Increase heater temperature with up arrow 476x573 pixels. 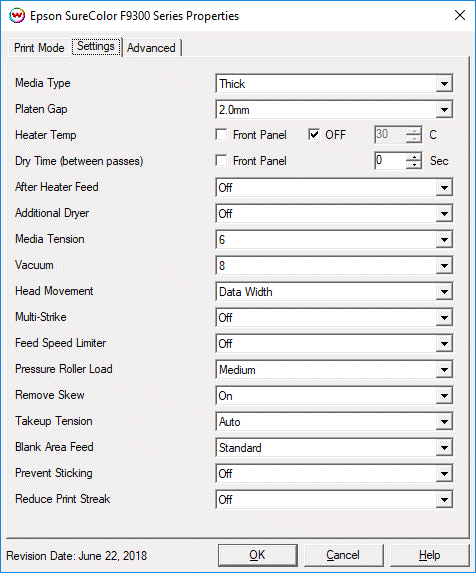click(414, 131)
